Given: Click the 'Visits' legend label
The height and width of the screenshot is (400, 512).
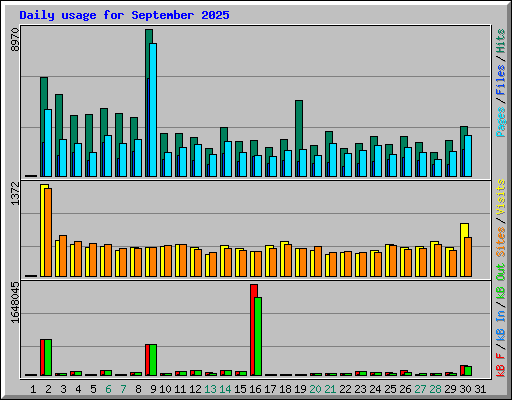Looking at the screenshot, I should [x=501, y=197].
